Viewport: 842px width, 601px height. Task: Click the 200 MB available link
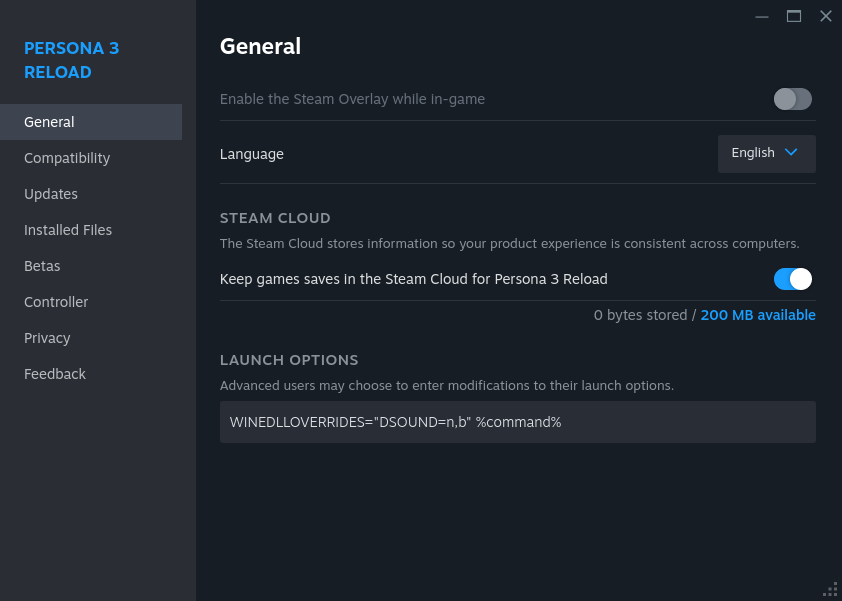click(x=758, y=315)
